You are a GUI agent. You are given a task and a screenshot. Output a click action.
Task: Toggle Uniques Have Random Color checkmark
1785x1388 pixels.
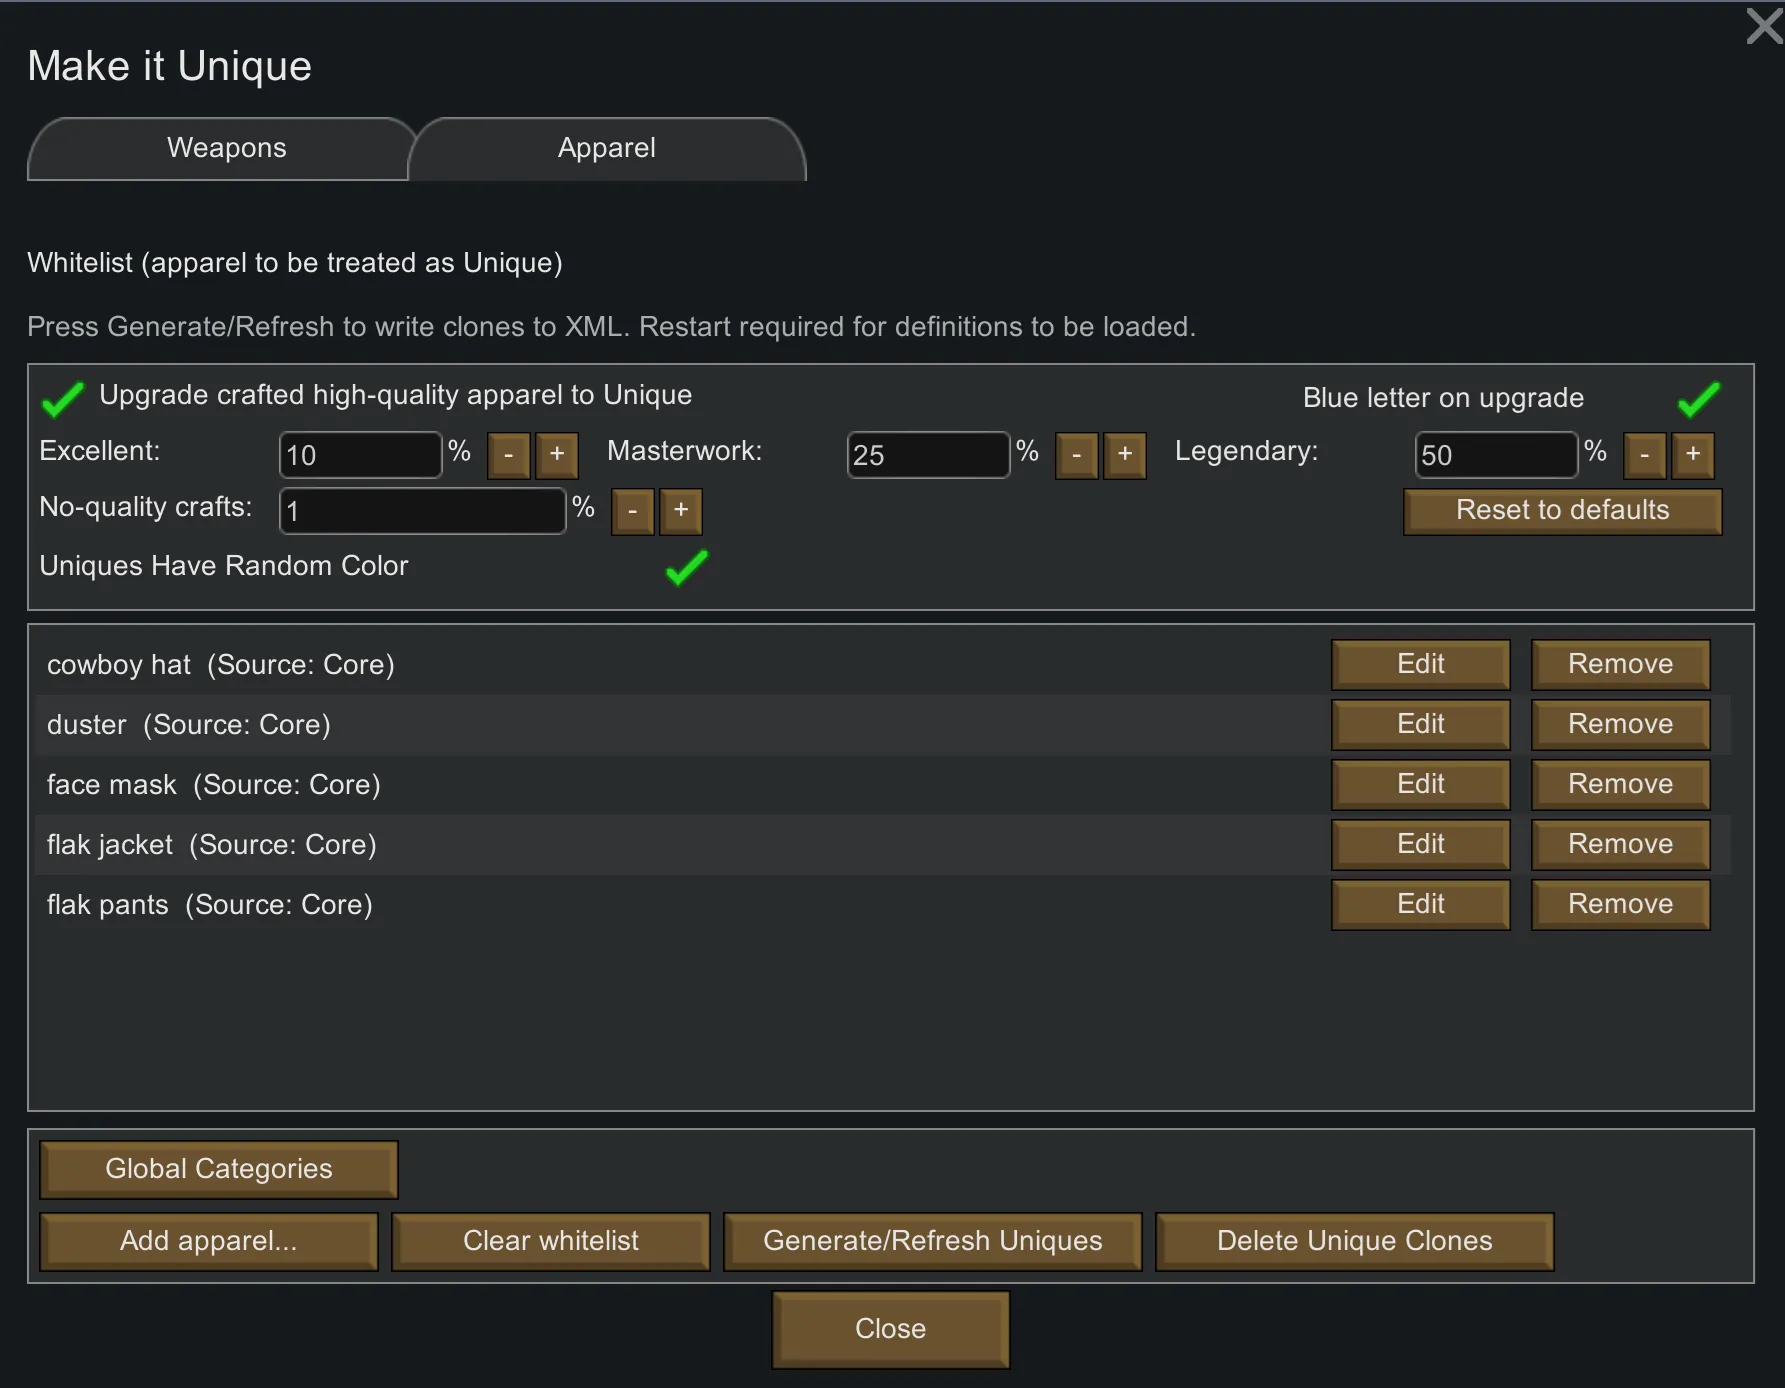coord(687,567)
